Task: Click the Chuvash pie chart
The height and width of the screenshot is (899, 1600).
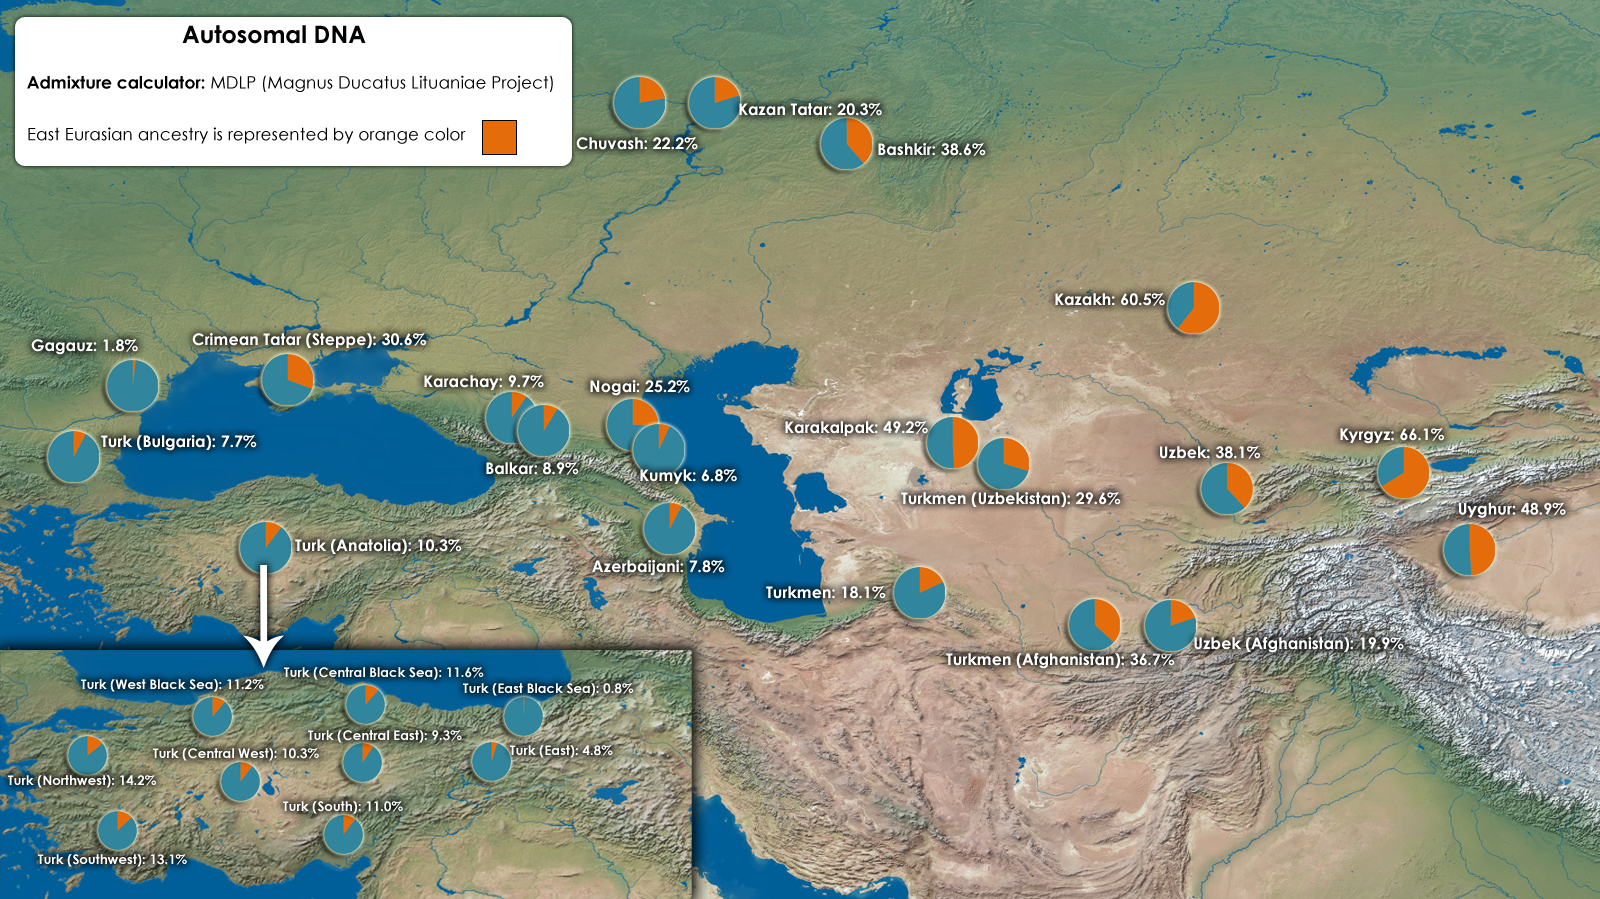Action: click(639, 102)
